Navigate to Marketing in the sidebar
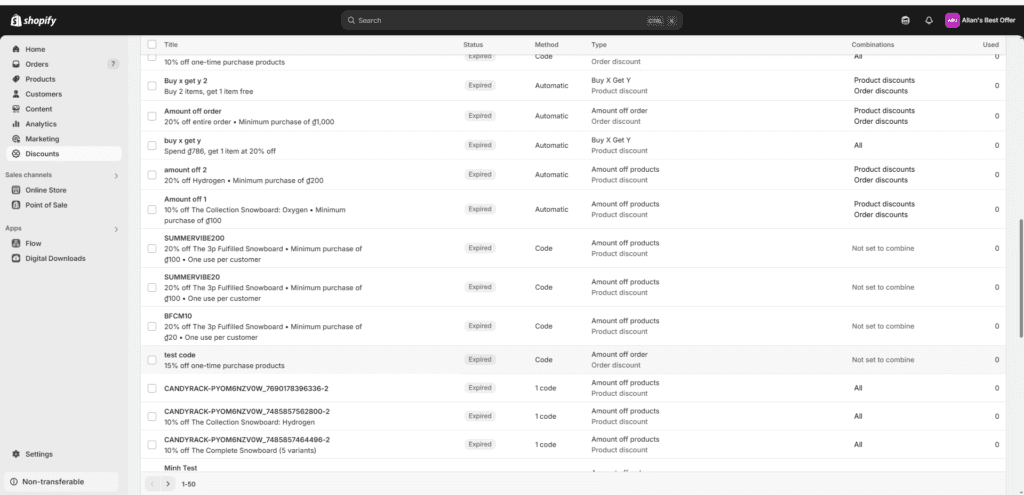 42,139
